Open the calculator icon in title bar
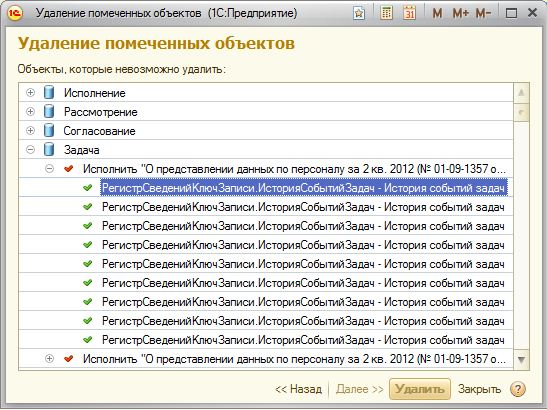 click(386, 13)
